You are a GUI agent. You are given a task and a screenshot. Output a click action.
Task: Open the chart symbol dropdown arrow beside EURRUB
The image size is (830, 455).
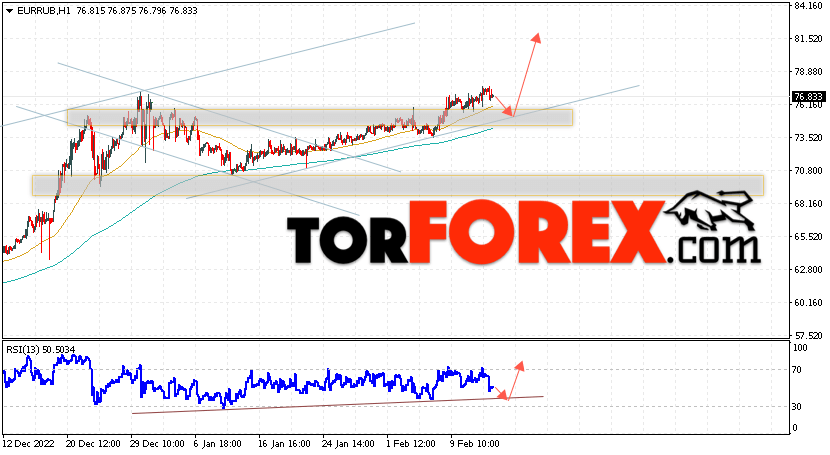9,11
